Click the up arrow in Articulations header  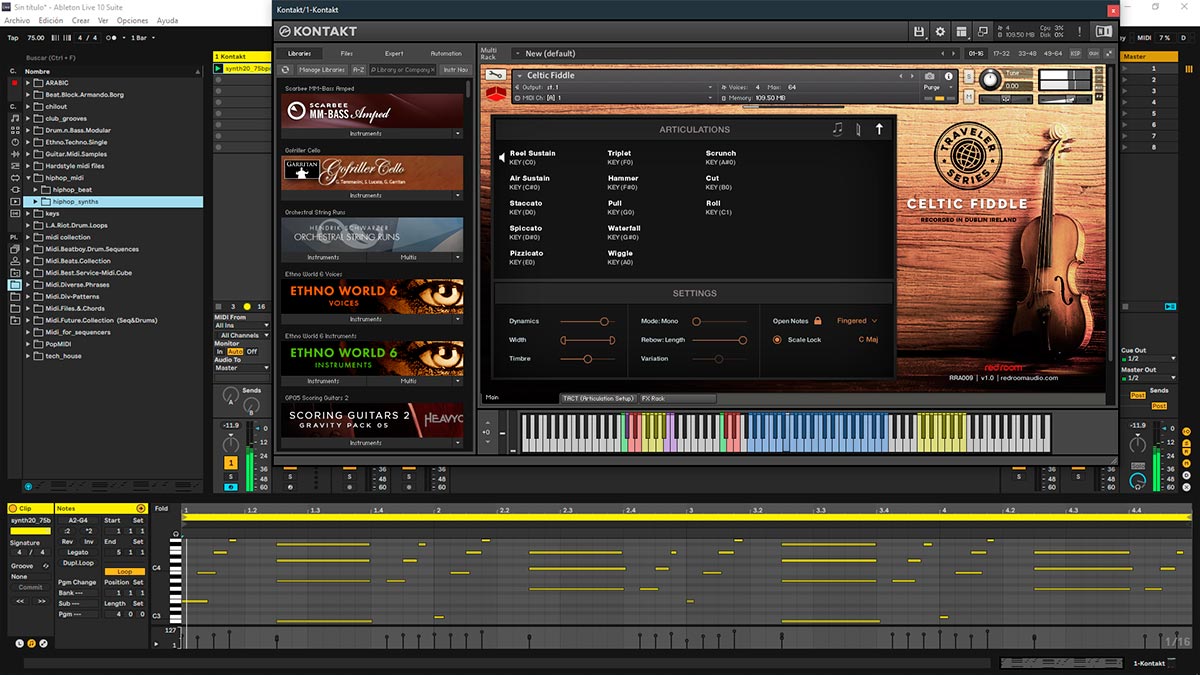tap(879, 129)
